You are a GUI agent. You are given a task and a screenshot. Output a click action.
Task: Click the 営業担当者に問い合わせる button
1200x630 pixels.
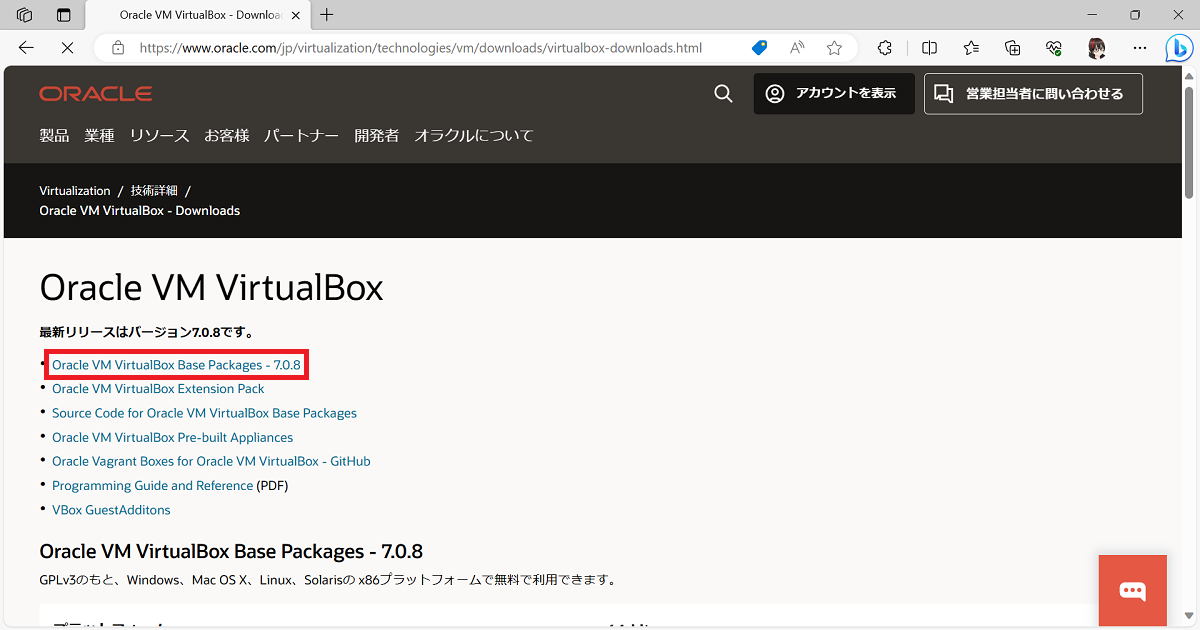1032,93
